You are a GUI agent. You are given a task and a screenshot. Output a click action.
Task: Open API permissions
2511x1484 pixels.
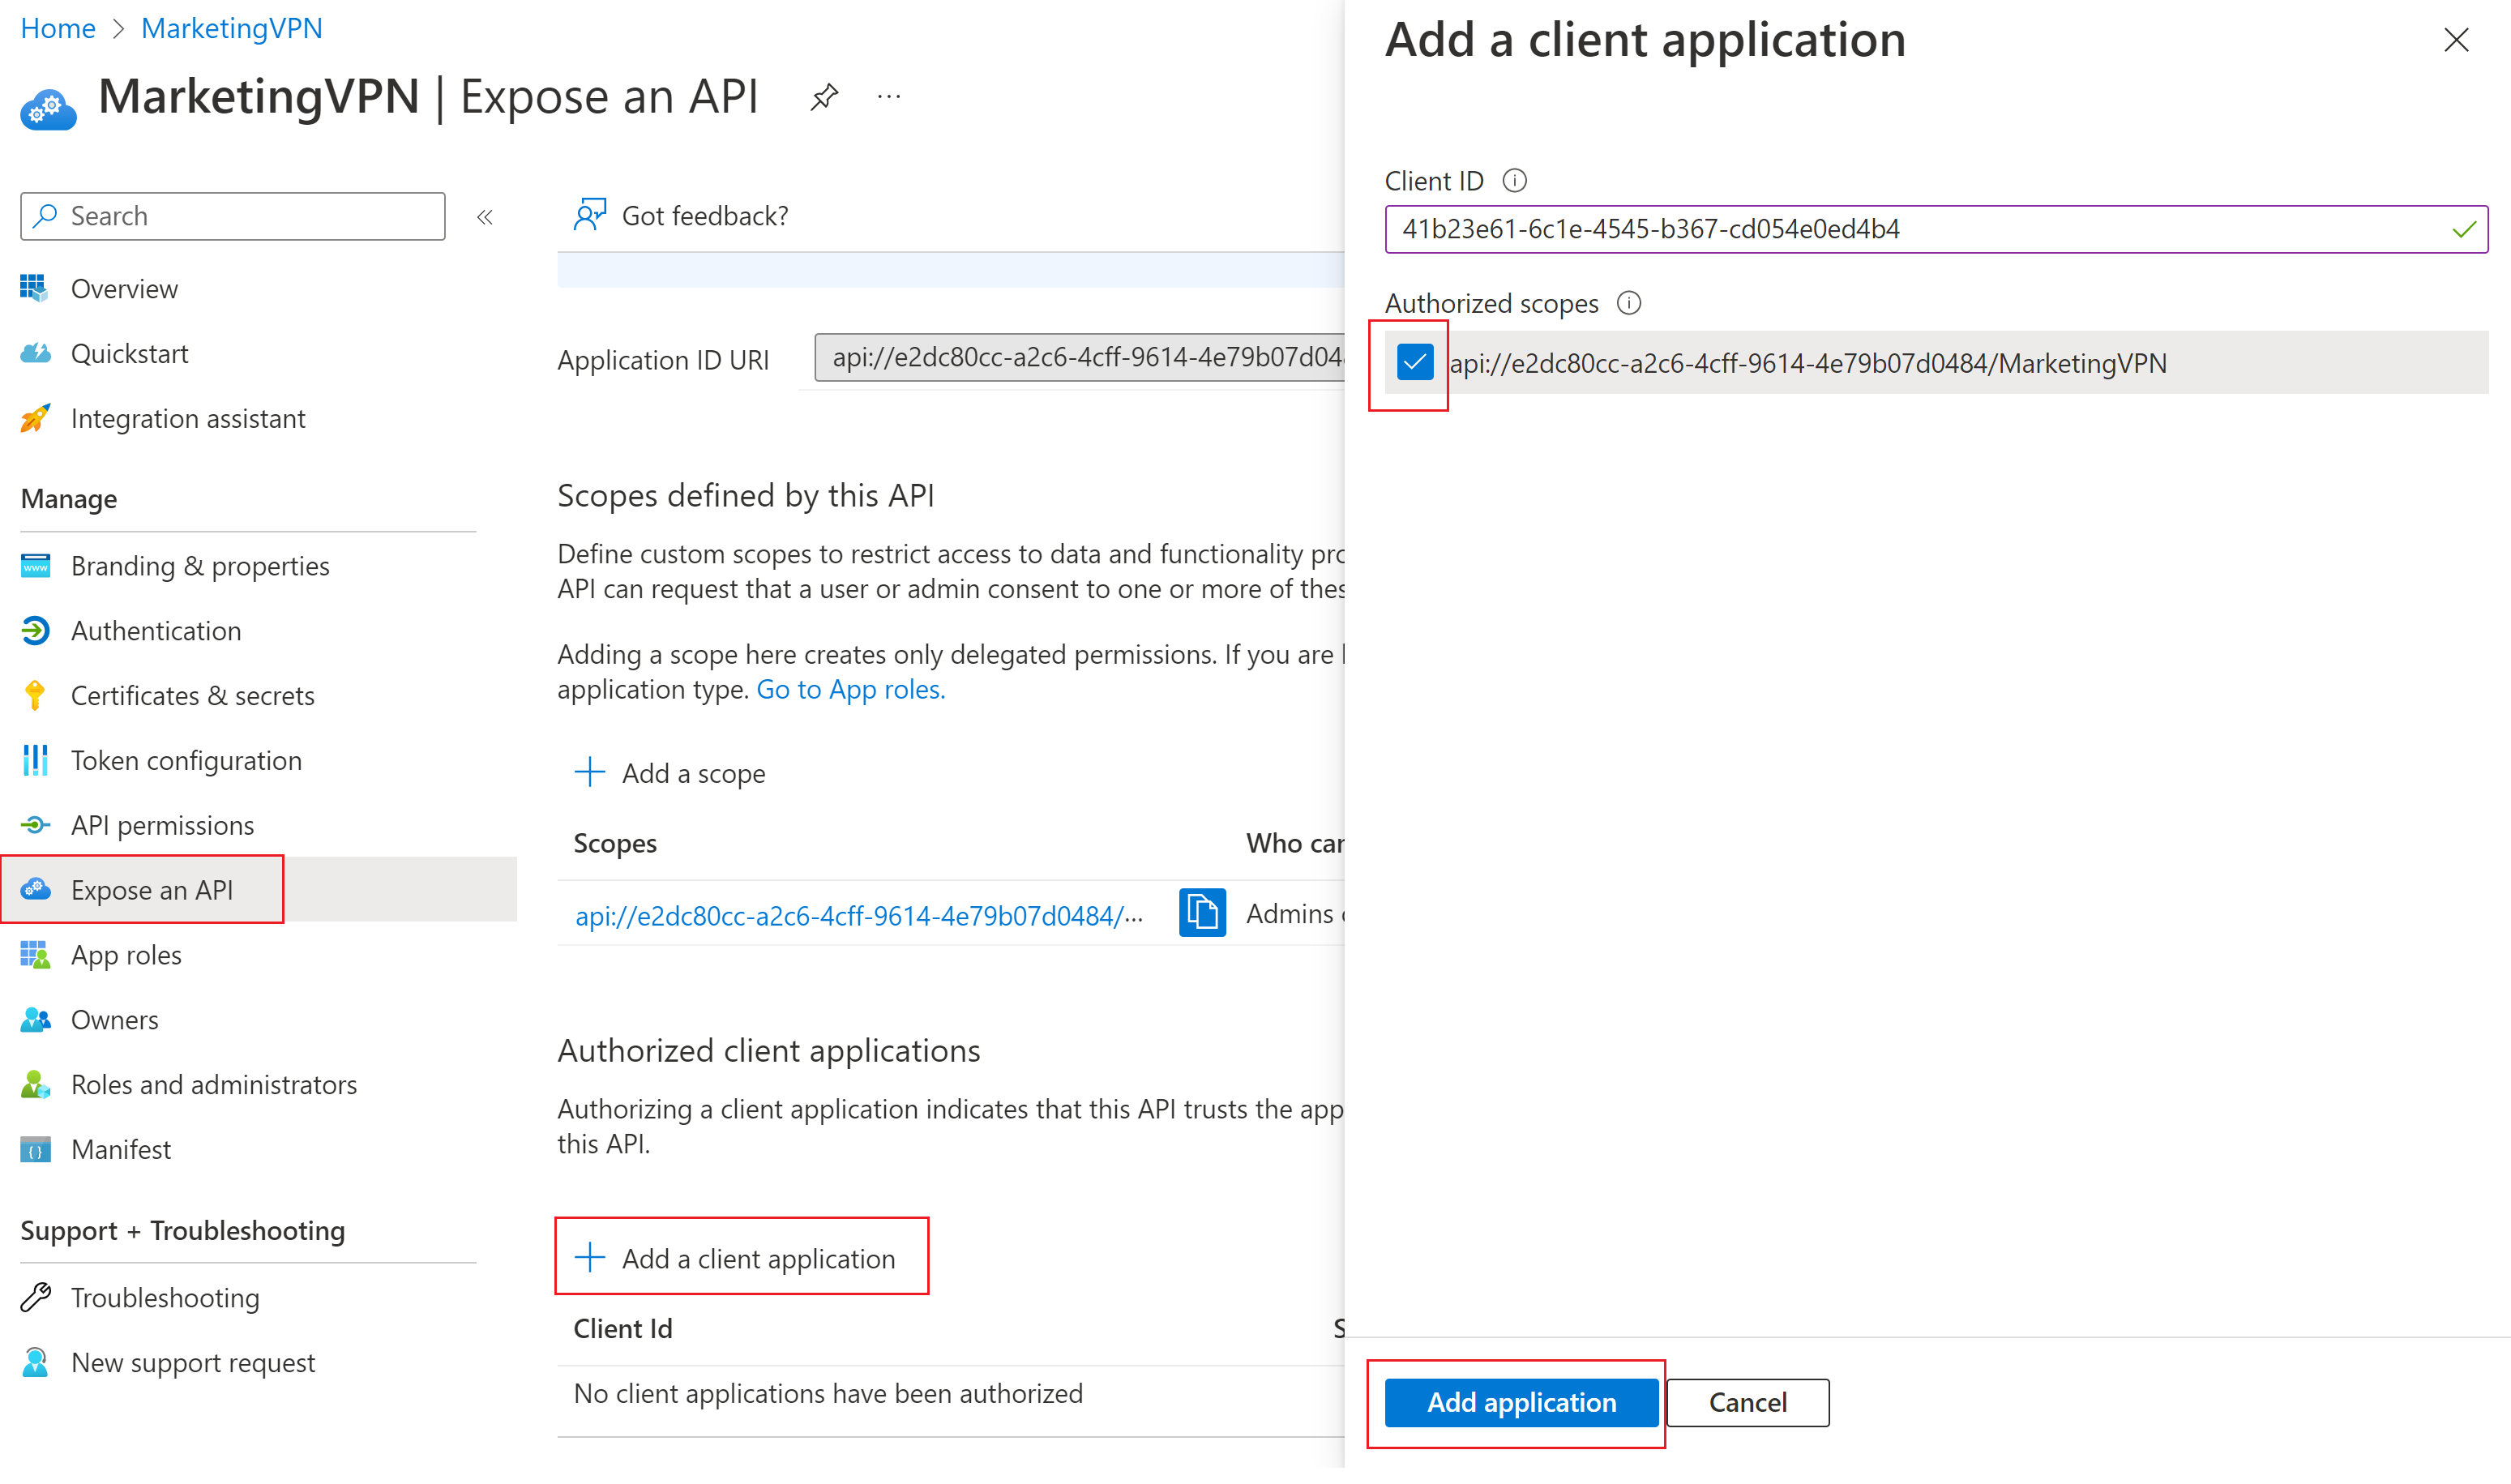point(162,826)
